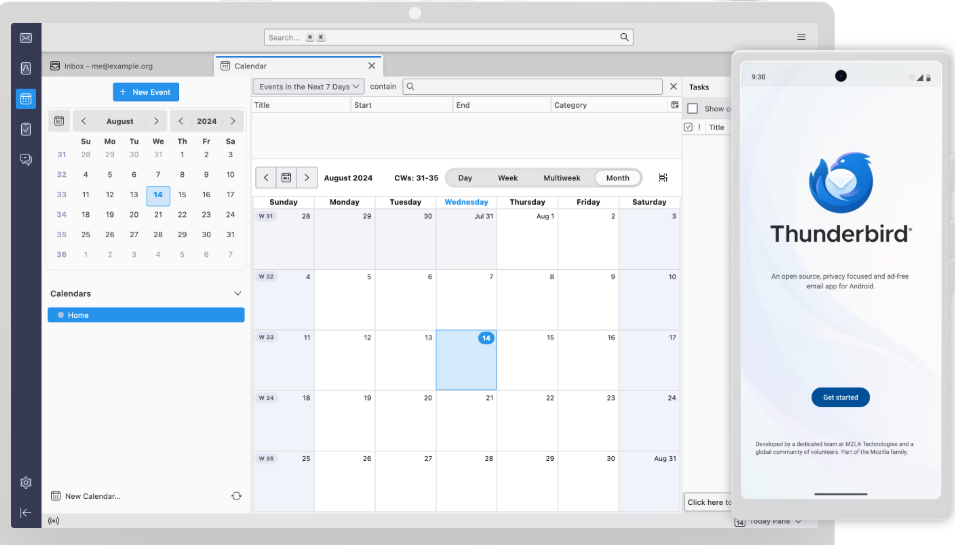Clear the event filter with X icon

(673, 86)
